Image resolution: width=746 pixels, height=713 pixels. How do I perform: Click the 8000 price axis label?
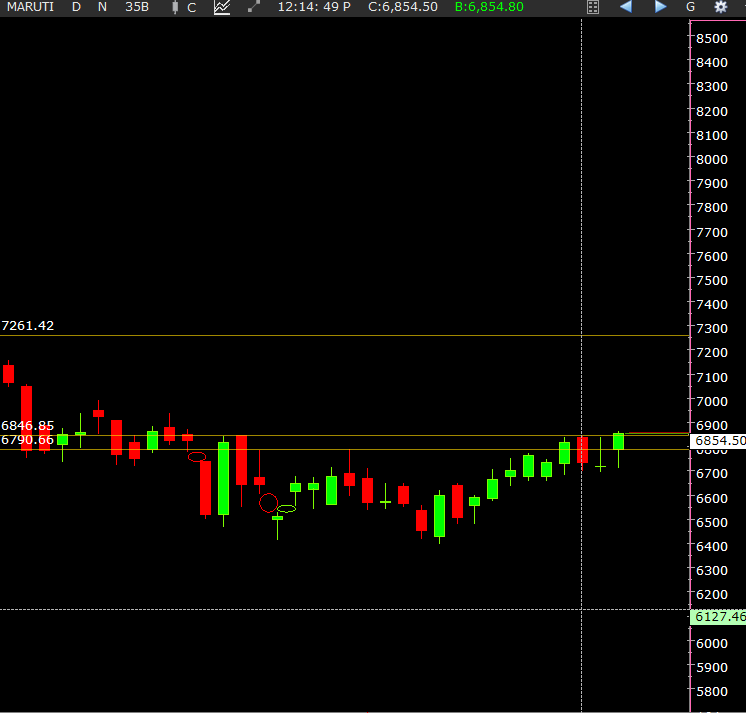[712, 159]
